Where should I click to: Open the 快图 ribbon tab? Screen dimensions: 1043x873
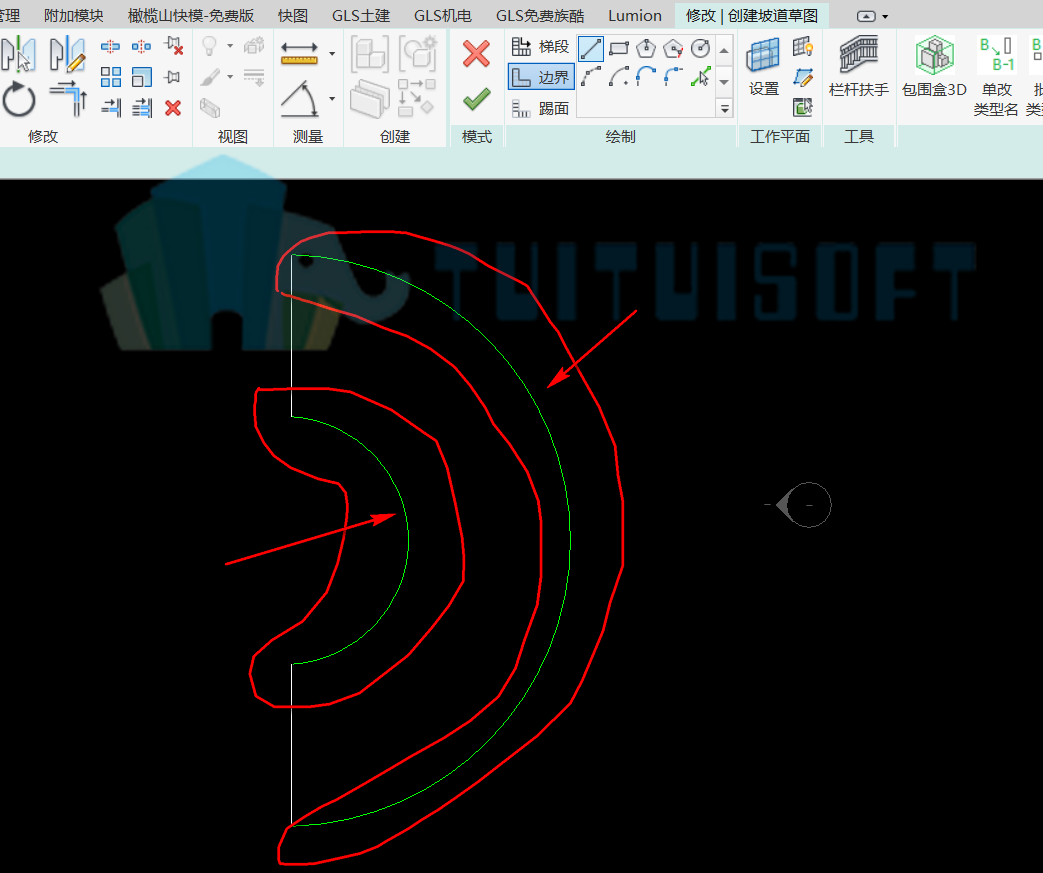293,15
